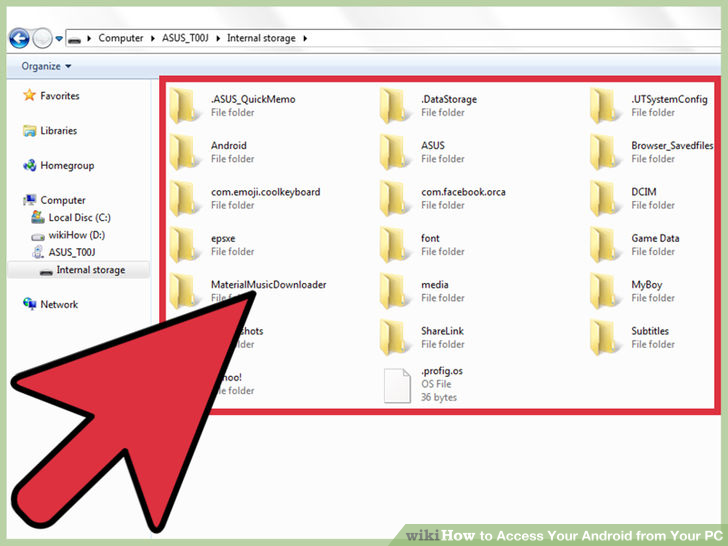Select the DCIM folder icon
Viewport: 728px width, 546px height.
click(604, 199)
